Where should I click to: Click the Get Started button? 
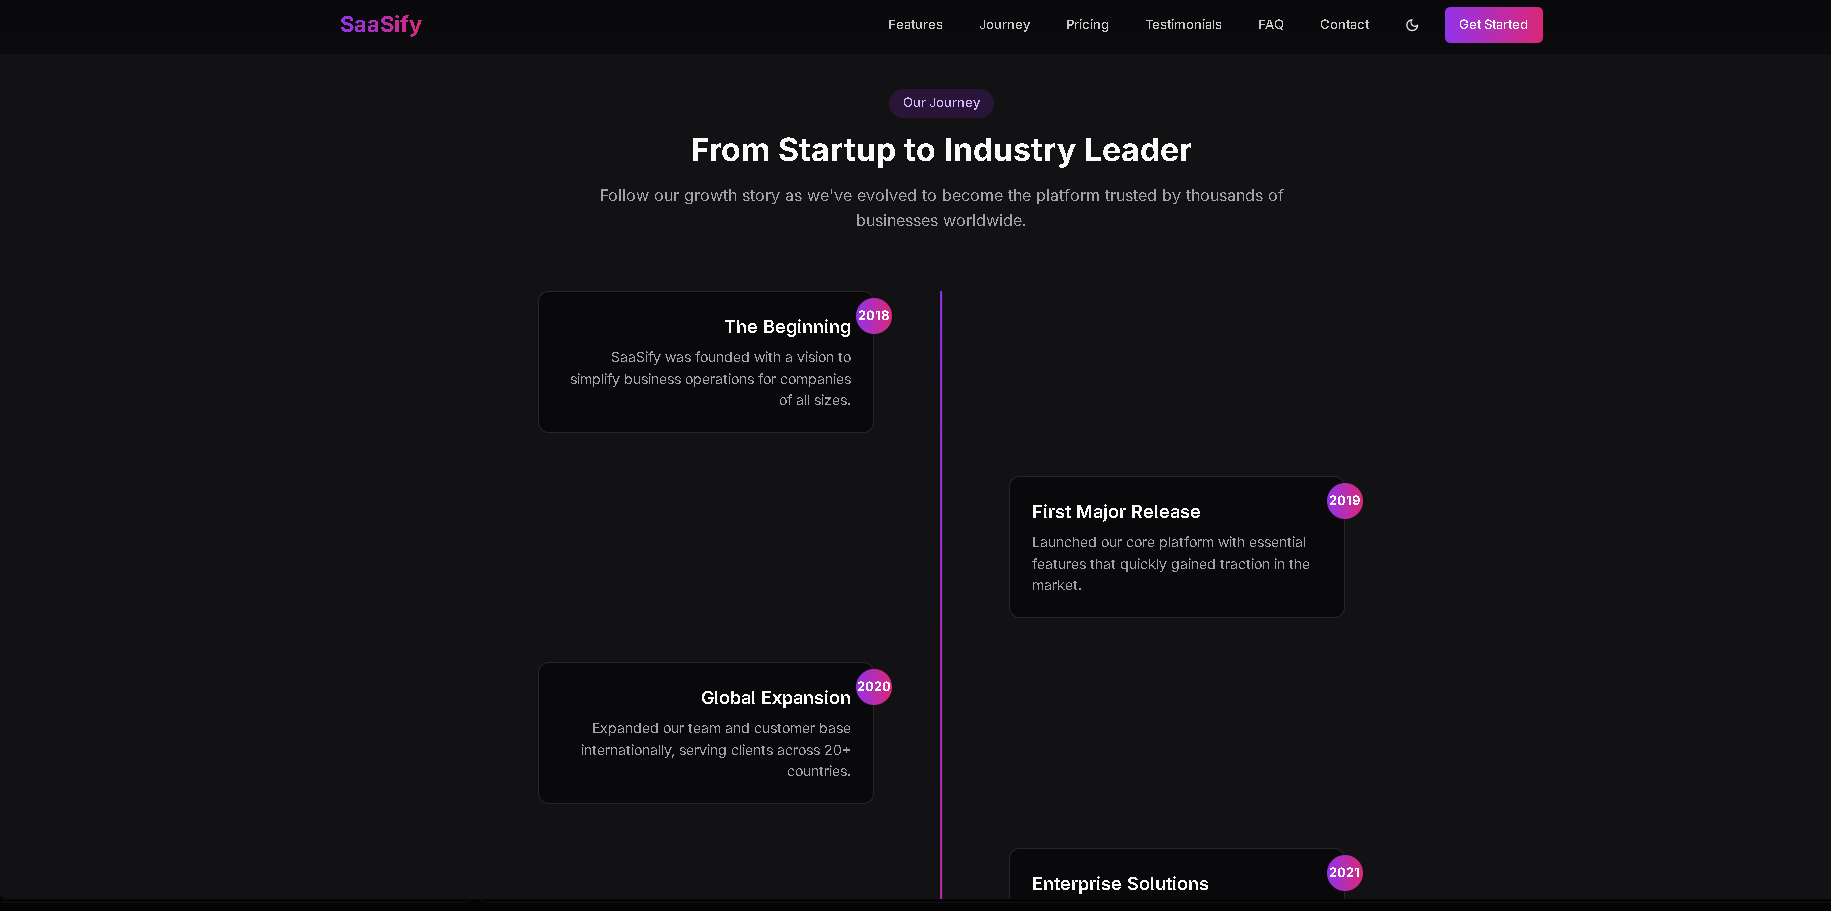tap(1493, 24)
